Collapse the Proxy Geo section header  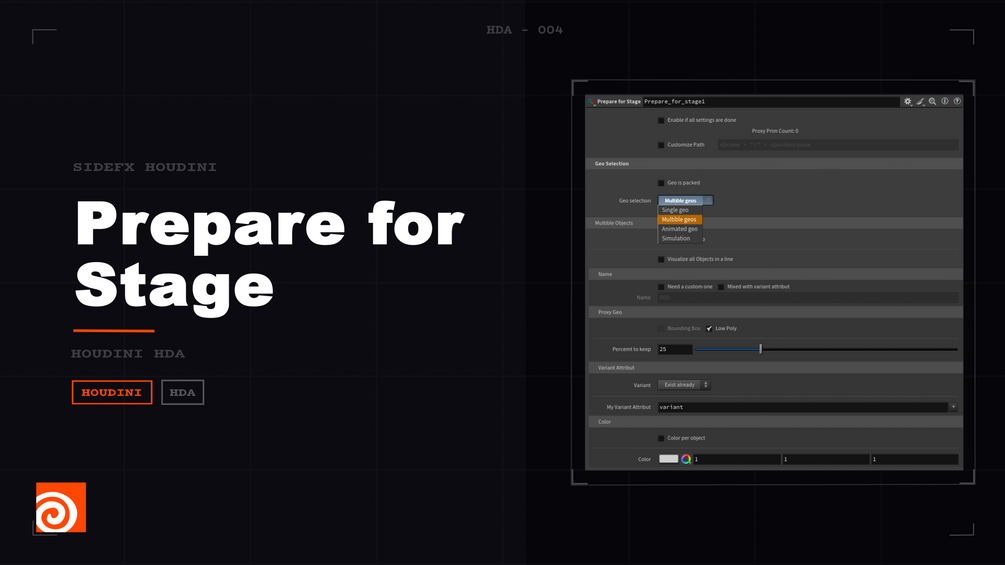[776, 312]
